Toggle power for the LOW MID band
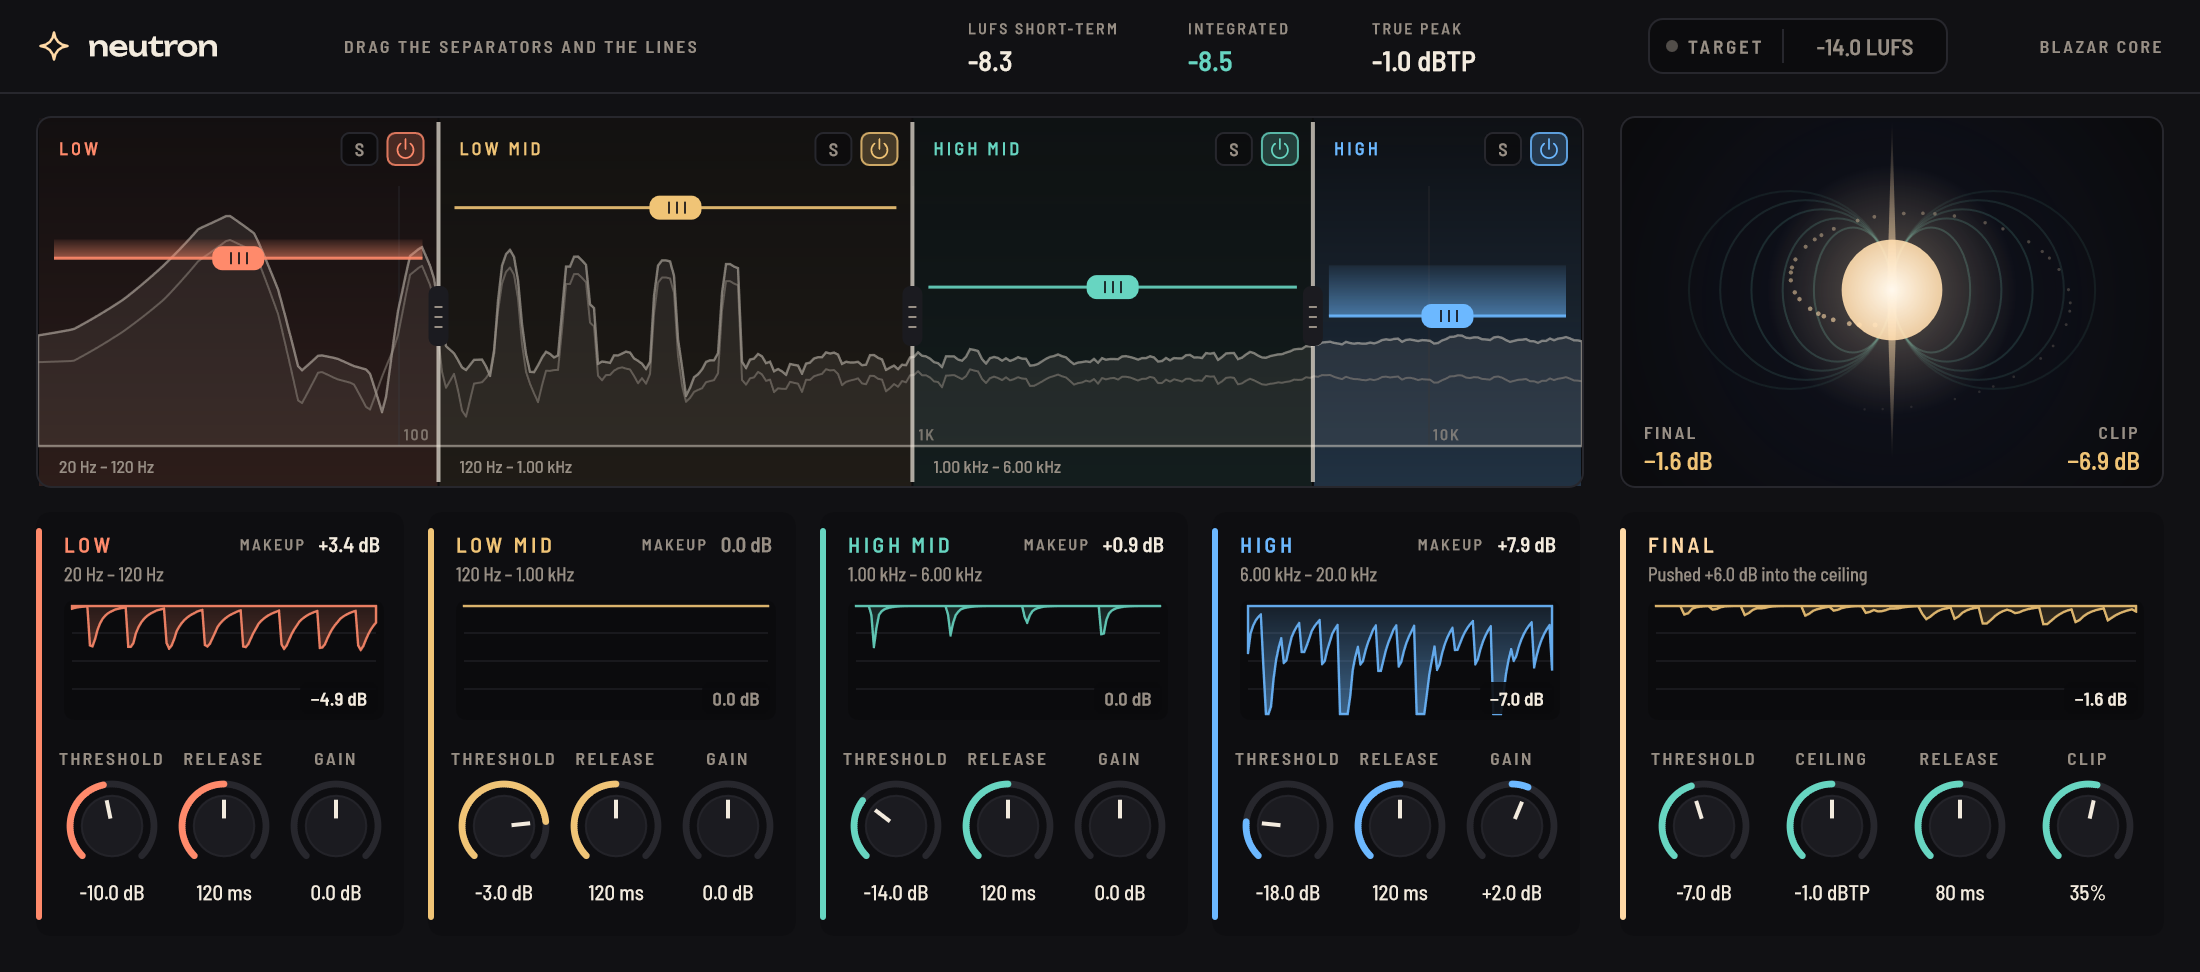The width and height of the screenshot is (2200, 972). tap(879, 149)
